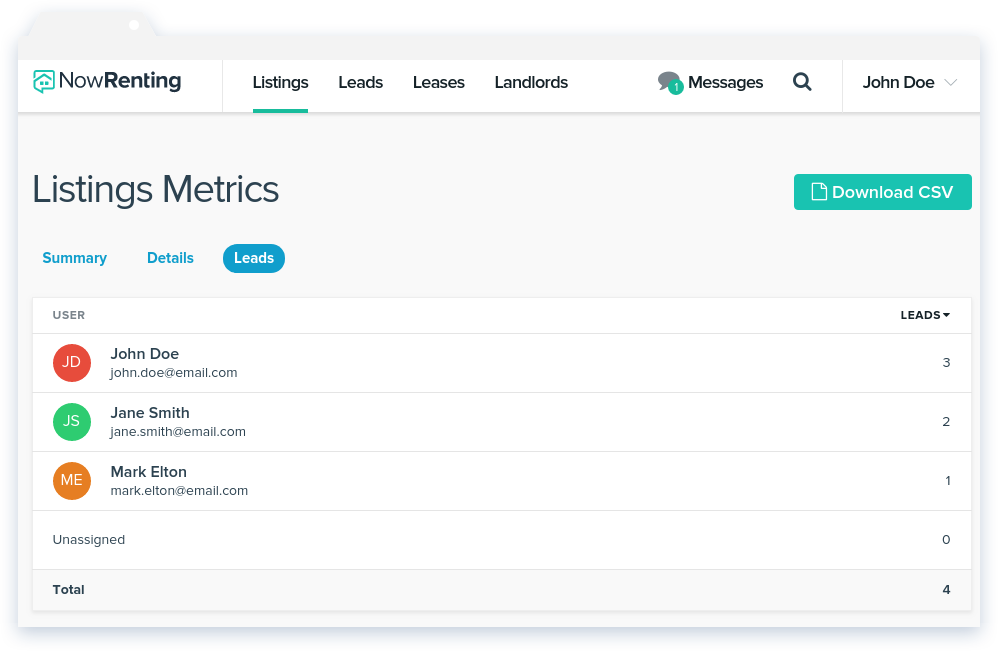Click Mark Elton's orange ME avatar
998x651 pixels.
[72, 481]
